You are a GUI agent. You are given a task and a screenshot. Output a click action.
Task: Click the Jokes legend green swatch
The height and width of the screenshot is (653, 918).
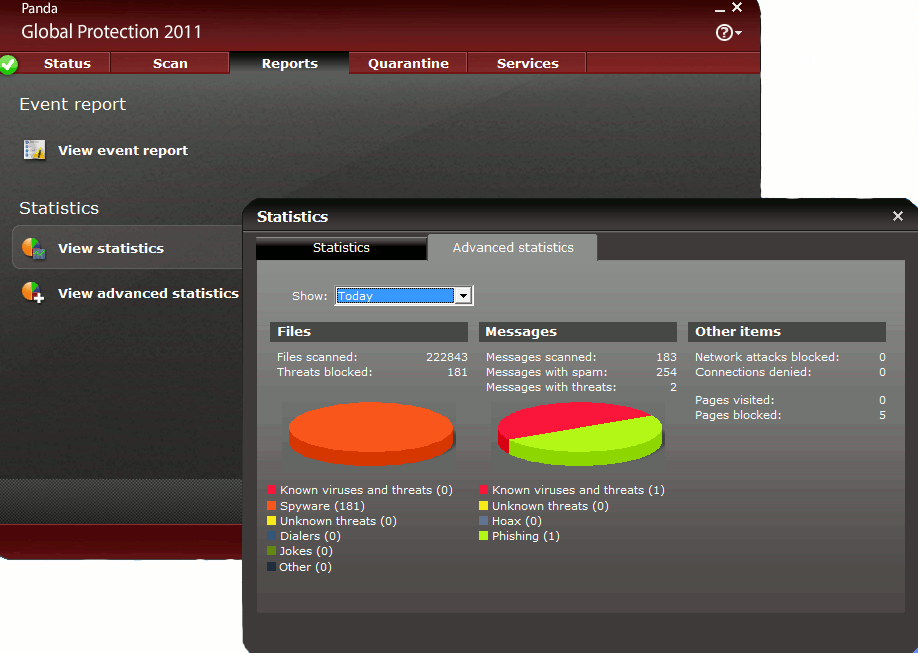tap(272, 551)
